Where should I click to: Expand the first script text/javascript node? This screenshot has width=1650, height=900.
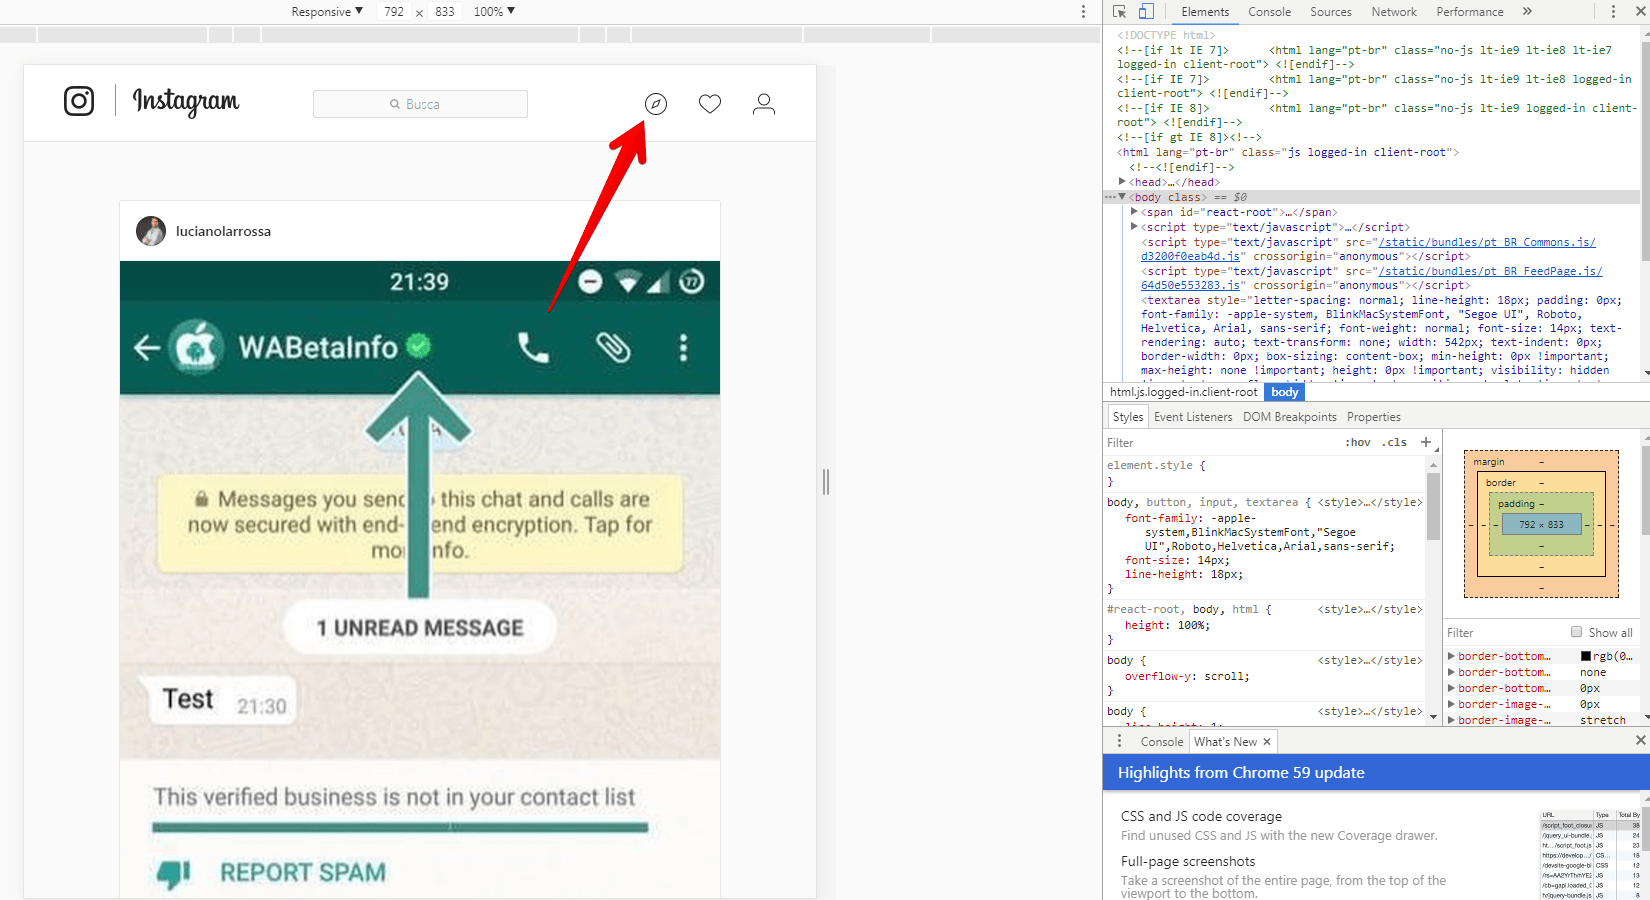click(x=1134, y=227)
